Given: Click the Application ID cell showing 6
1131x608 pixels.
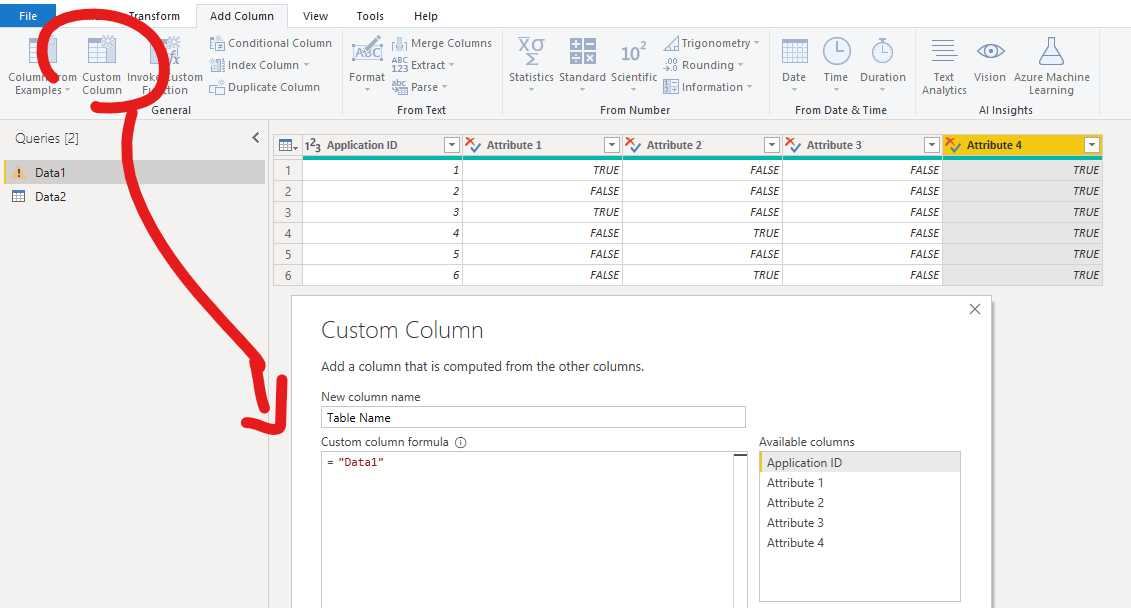Looking at the screenshot, I should [x=382, y=275].
